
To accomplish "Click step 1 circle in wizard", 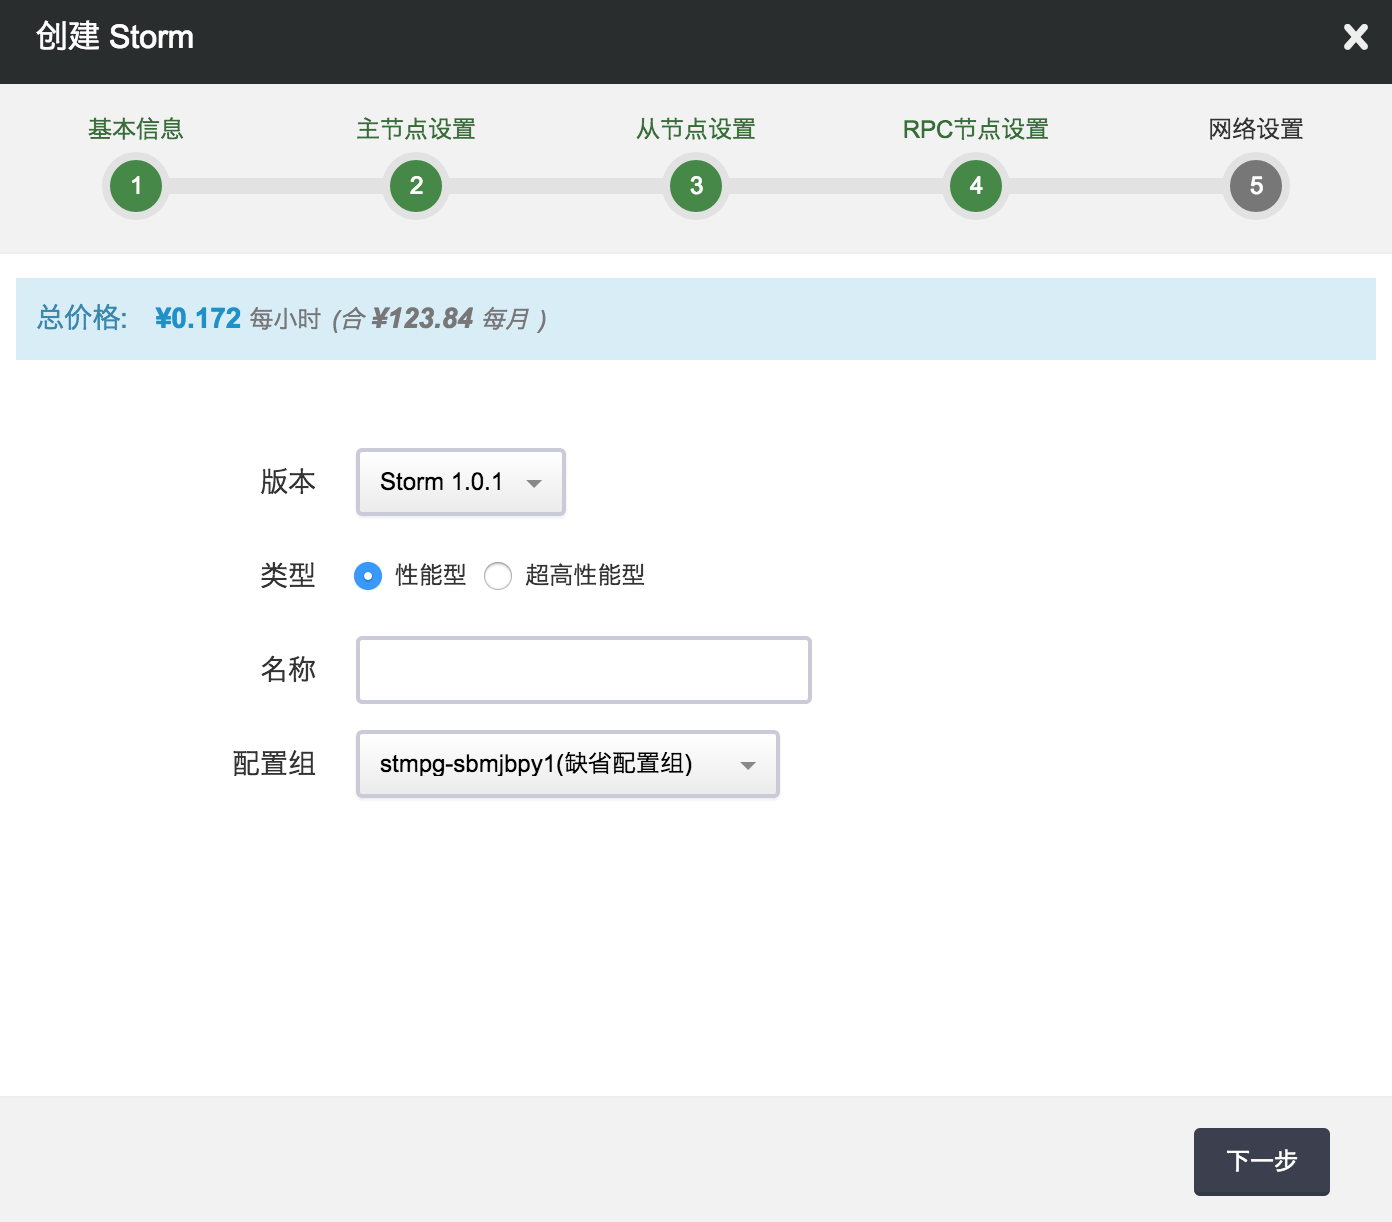I will pyautogui.click(x=136, y=186).
